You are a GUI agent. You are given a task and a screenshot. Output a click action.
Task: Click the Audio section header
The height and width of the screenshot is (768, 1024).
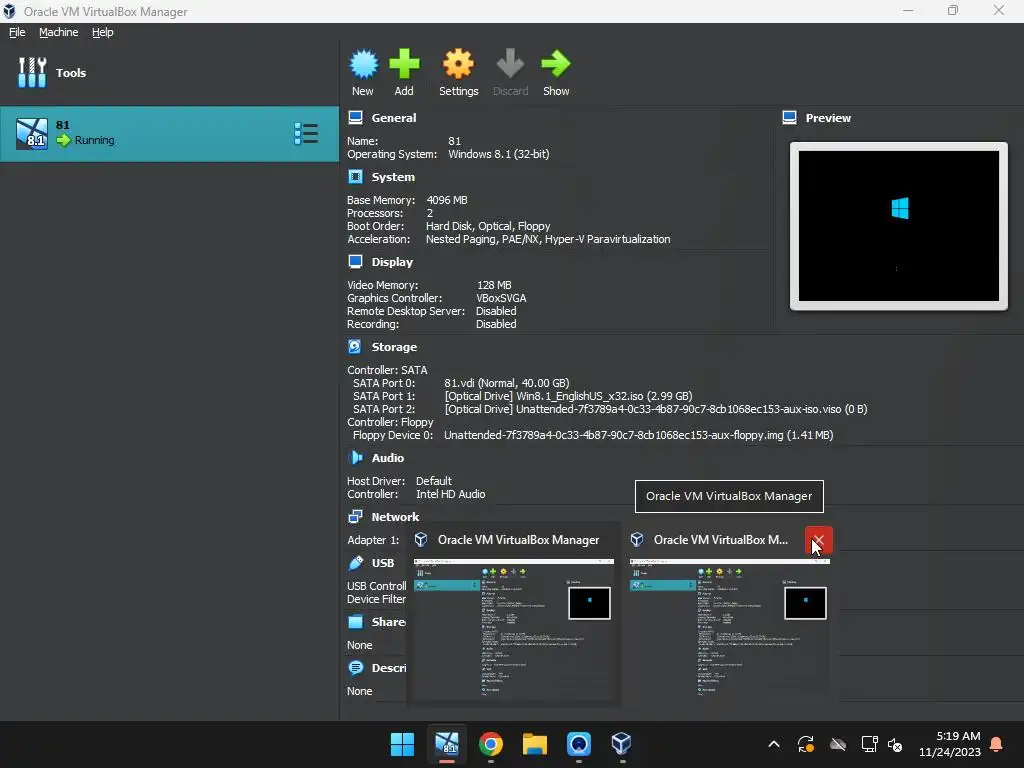[388, 457]
